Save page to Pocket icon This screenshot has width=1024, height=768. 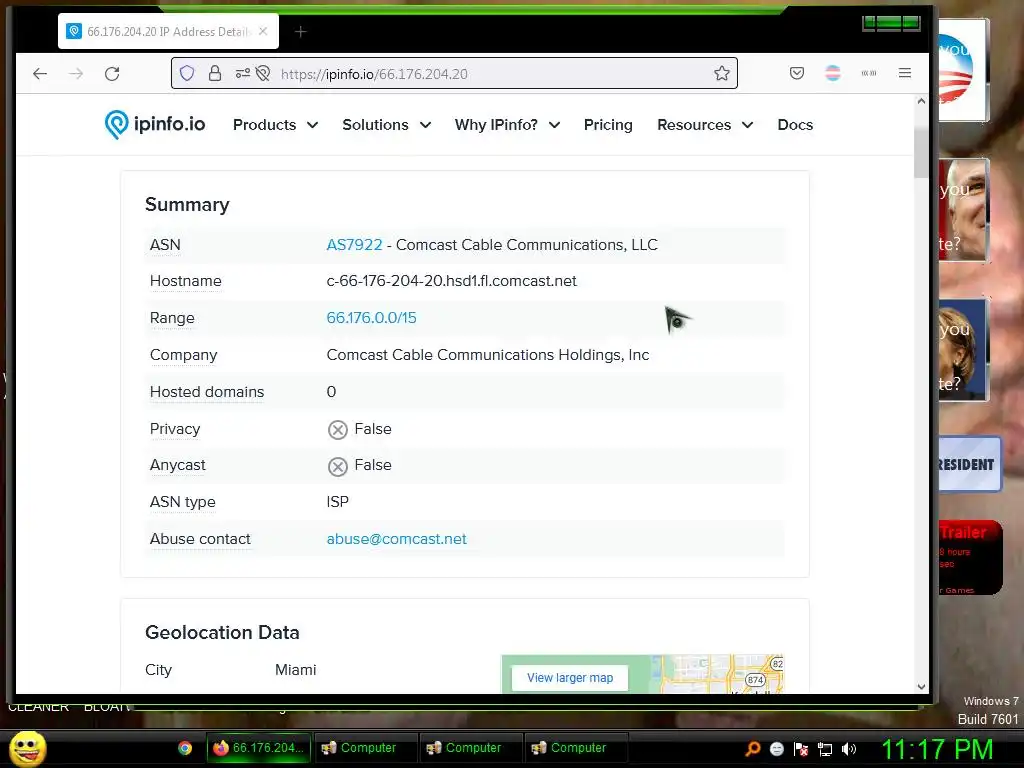(x=797, y=73)
